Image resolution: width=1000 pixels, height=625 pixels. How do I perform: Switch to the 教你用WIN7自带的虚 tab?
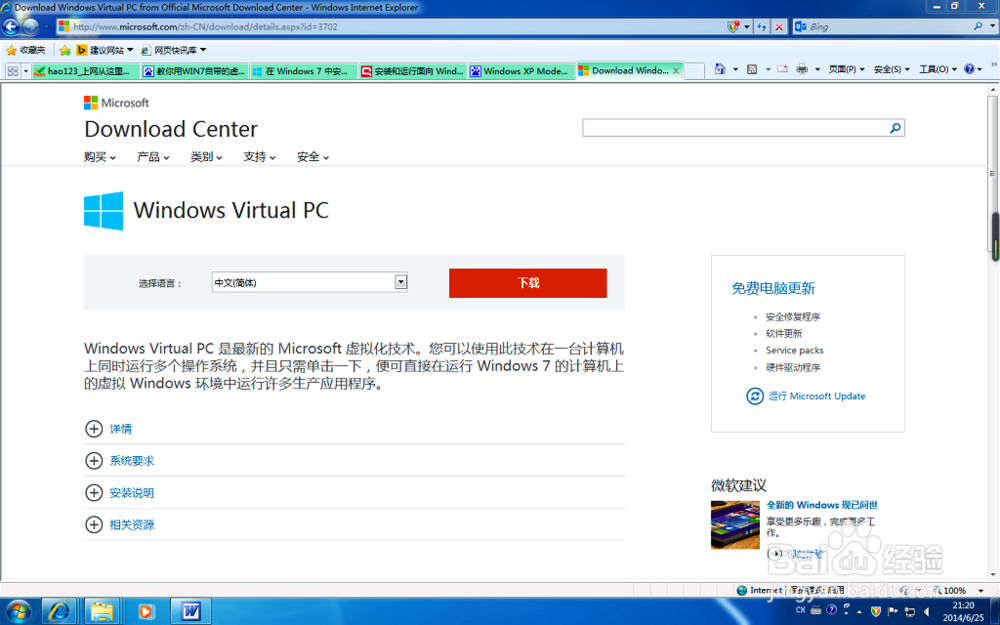pos(194,71)
